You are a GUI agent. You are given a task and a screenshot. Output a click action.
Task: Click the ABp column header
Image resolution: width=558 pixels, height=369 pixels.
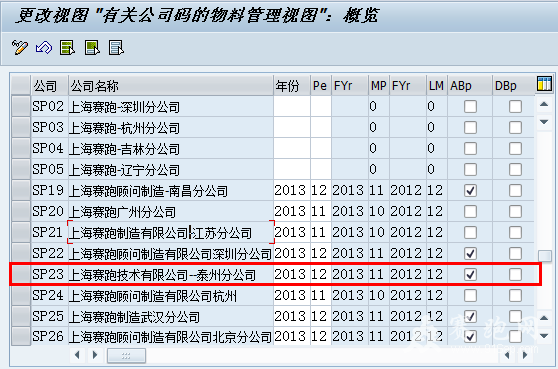(470, 85)
